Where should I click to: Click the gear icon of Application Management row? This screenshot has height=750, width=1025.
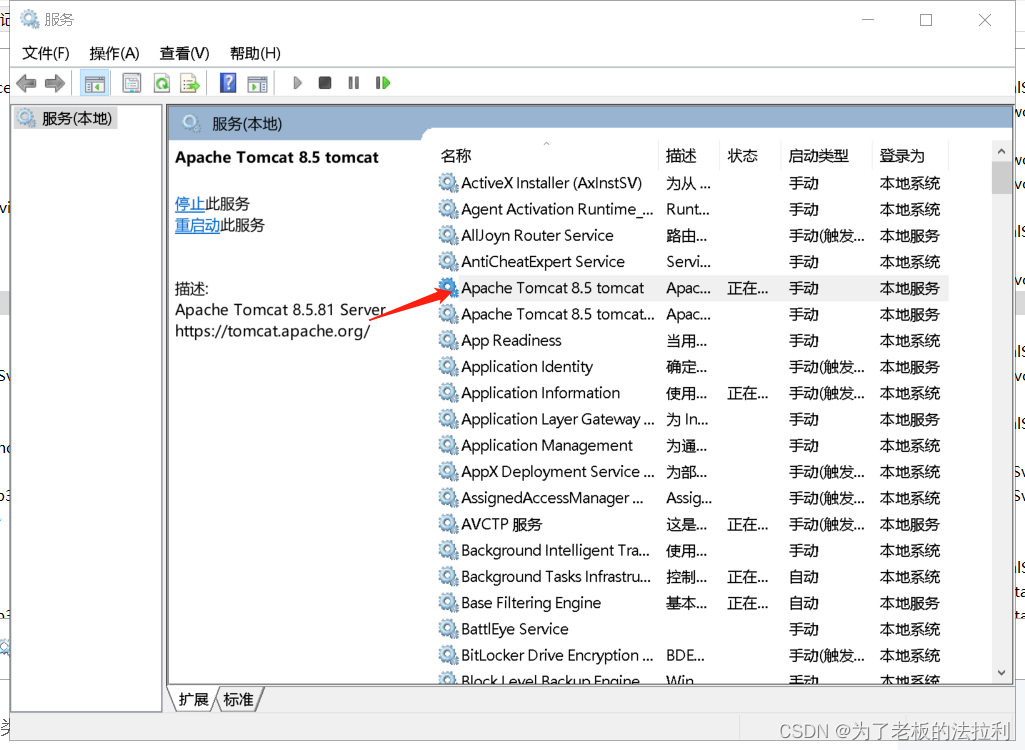[x=448, y=445]
